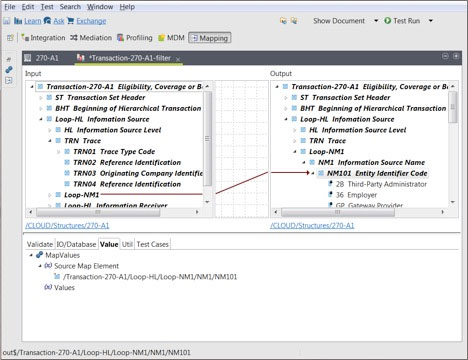Open the Edit menu
This screenshot has height=360, width=468.
[28, 7]
